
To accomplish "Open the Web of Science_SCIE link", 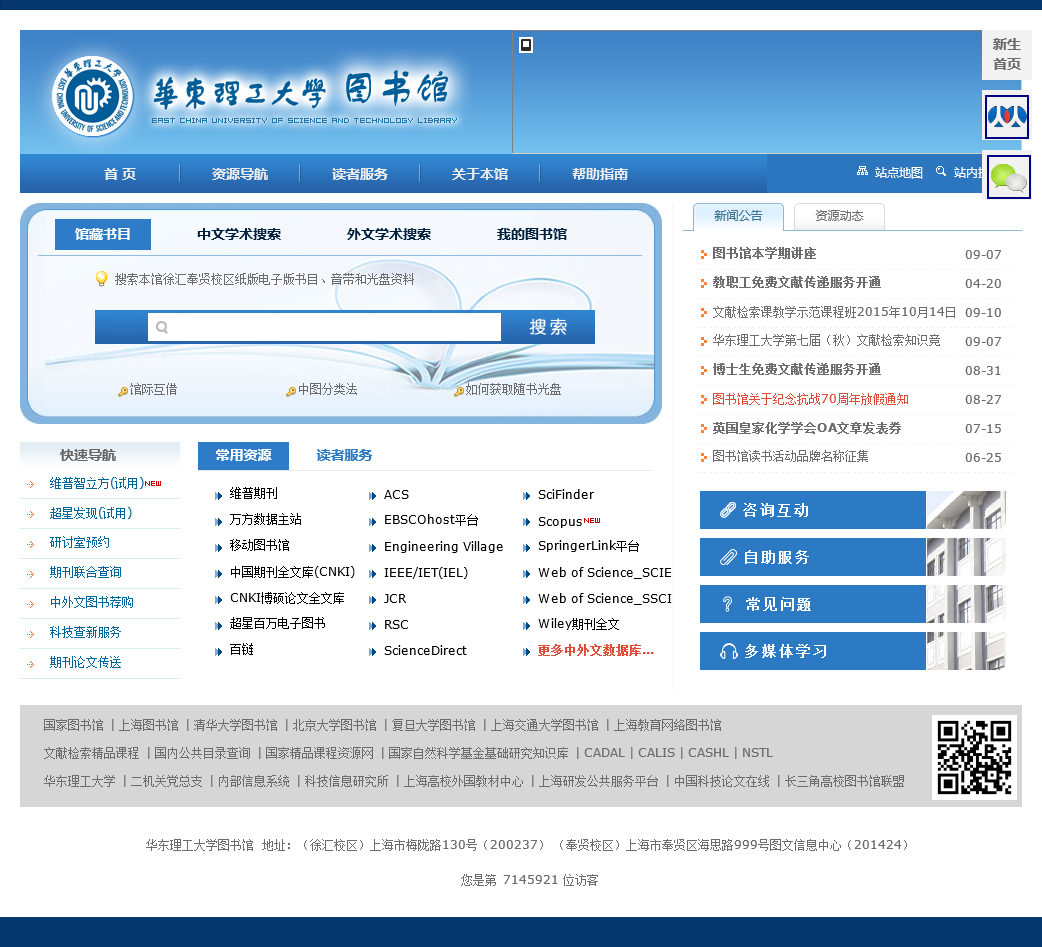I will (605, 573).
